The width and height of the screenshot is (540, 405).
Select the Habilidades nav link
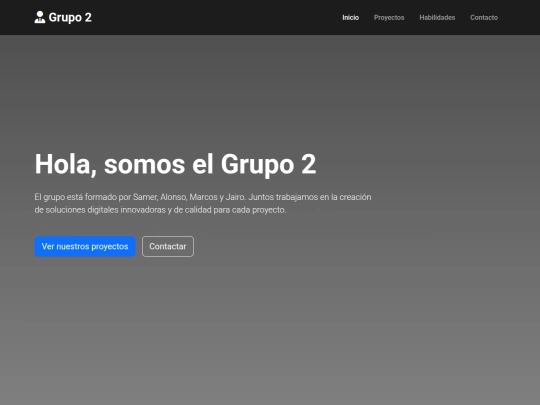pyautogui.click(x=437, y=18)
